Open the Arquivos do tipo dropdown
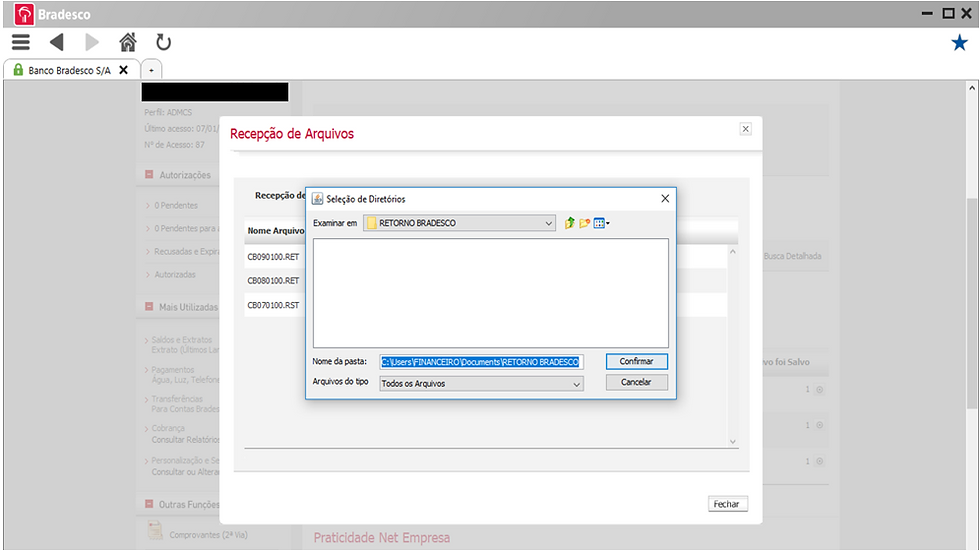This screenshot has width=980, height=551. 481,384
